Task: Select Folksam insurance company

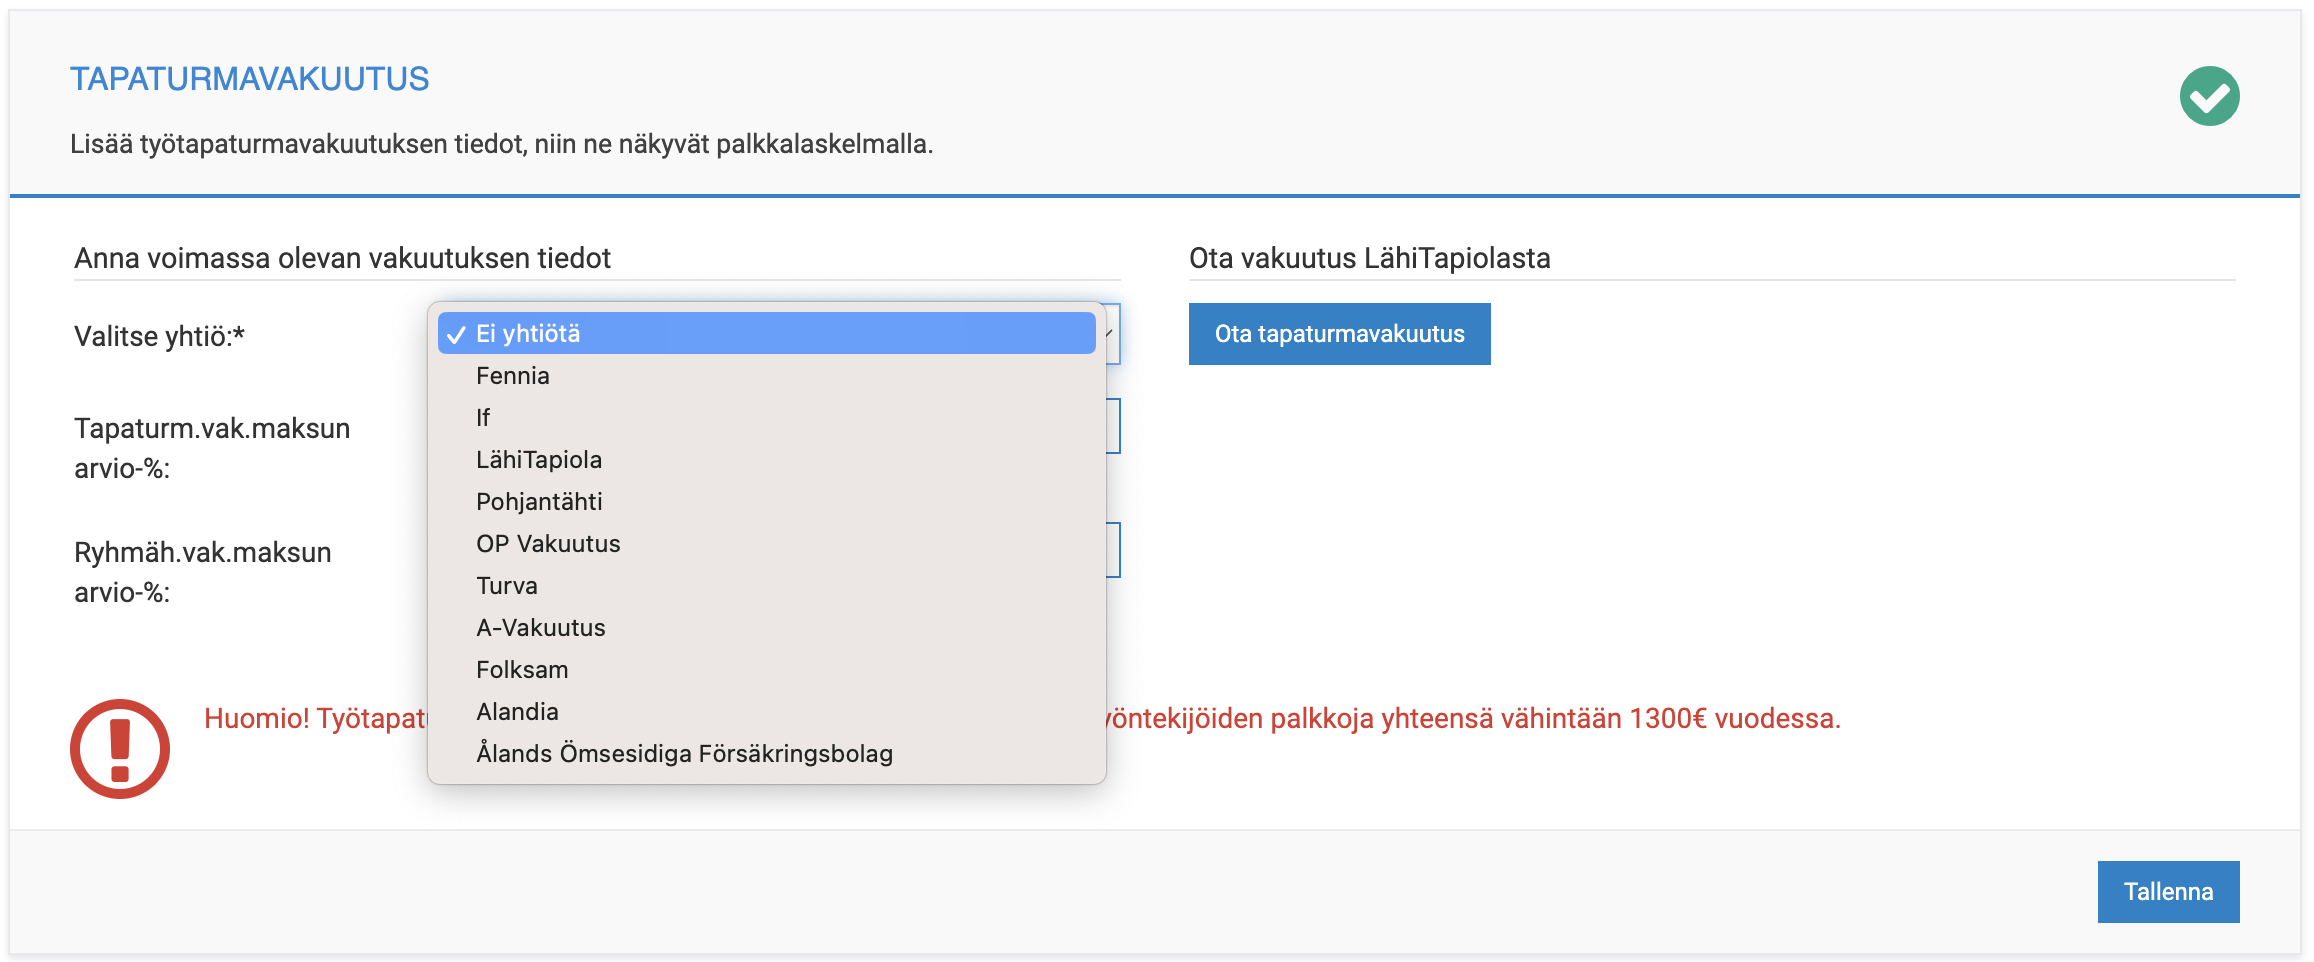Action: [522, 670]
